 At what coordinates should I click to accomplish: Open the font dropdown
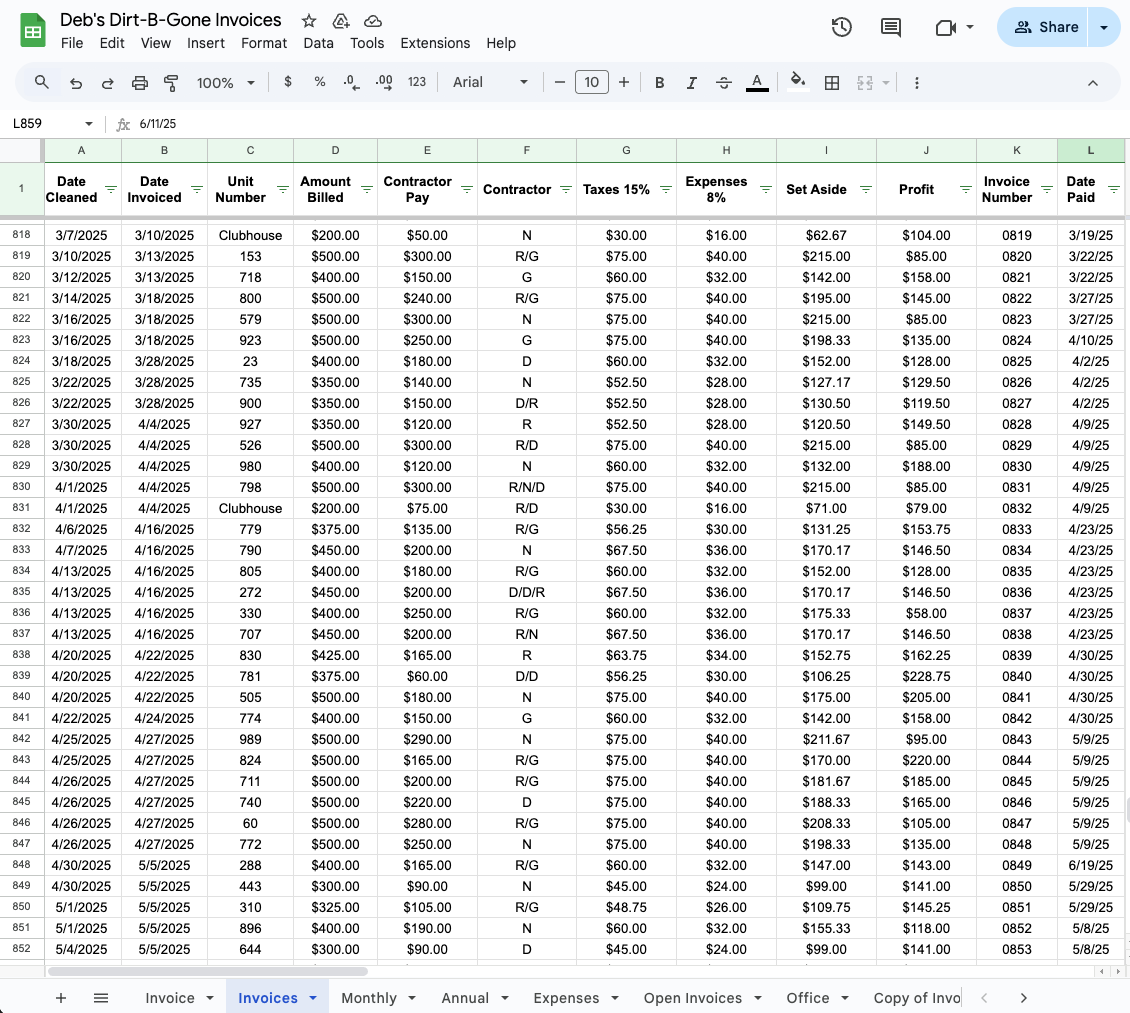tap(490, 82)
